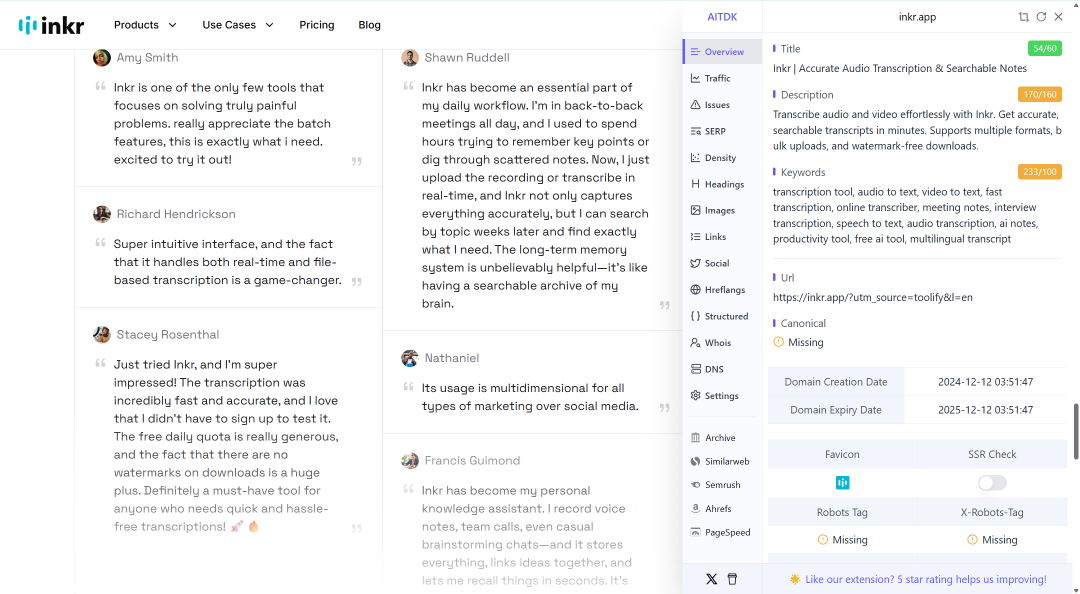Click the crop/resize icon in the panel header
The height and width of the screenshot is (594, 1080).
click(x=1024, y=17)
